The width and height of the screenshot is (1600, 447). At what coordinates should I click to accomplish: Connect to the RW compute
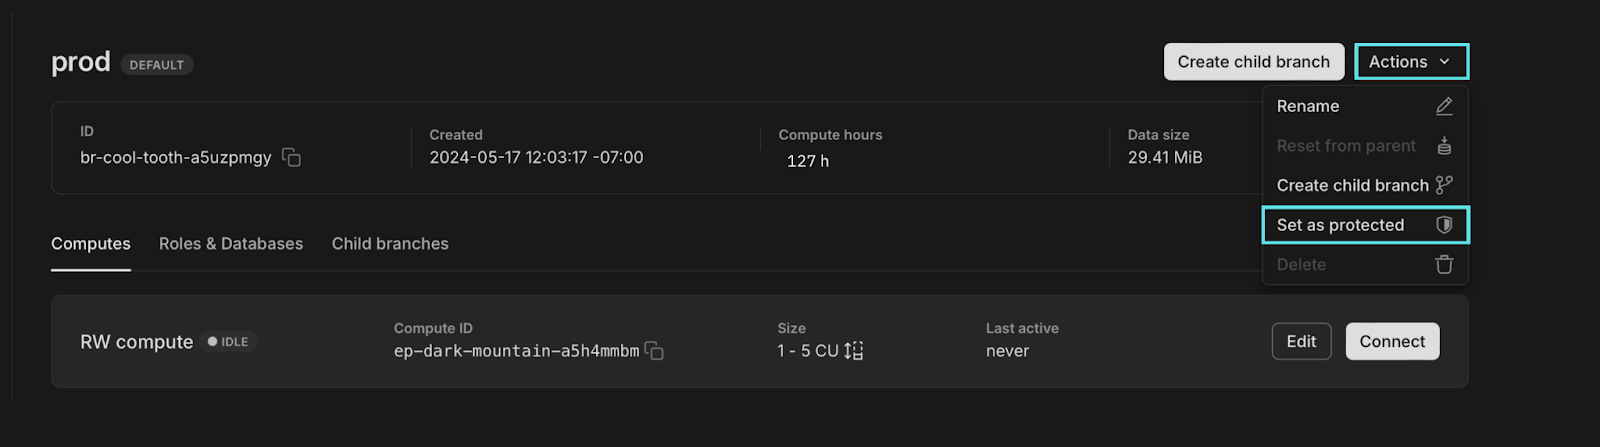[x=1392, y=341]
